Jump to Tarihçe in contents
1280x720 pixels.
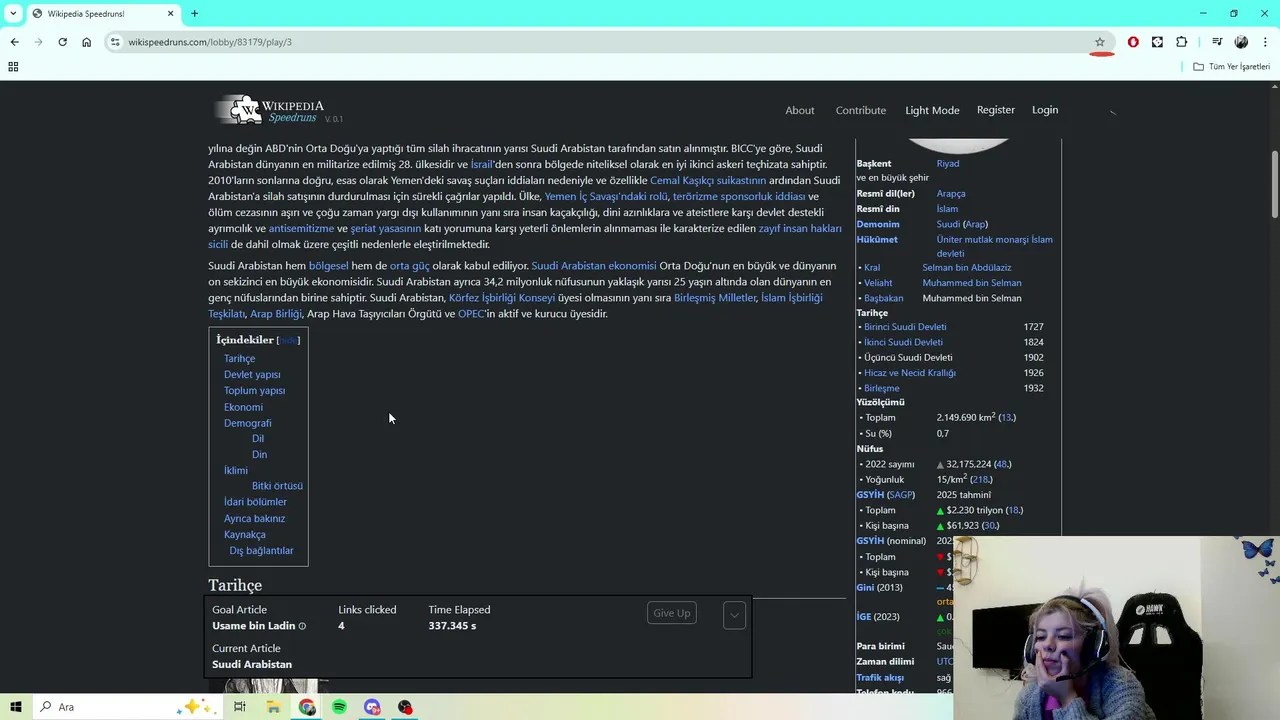(239, 358)
